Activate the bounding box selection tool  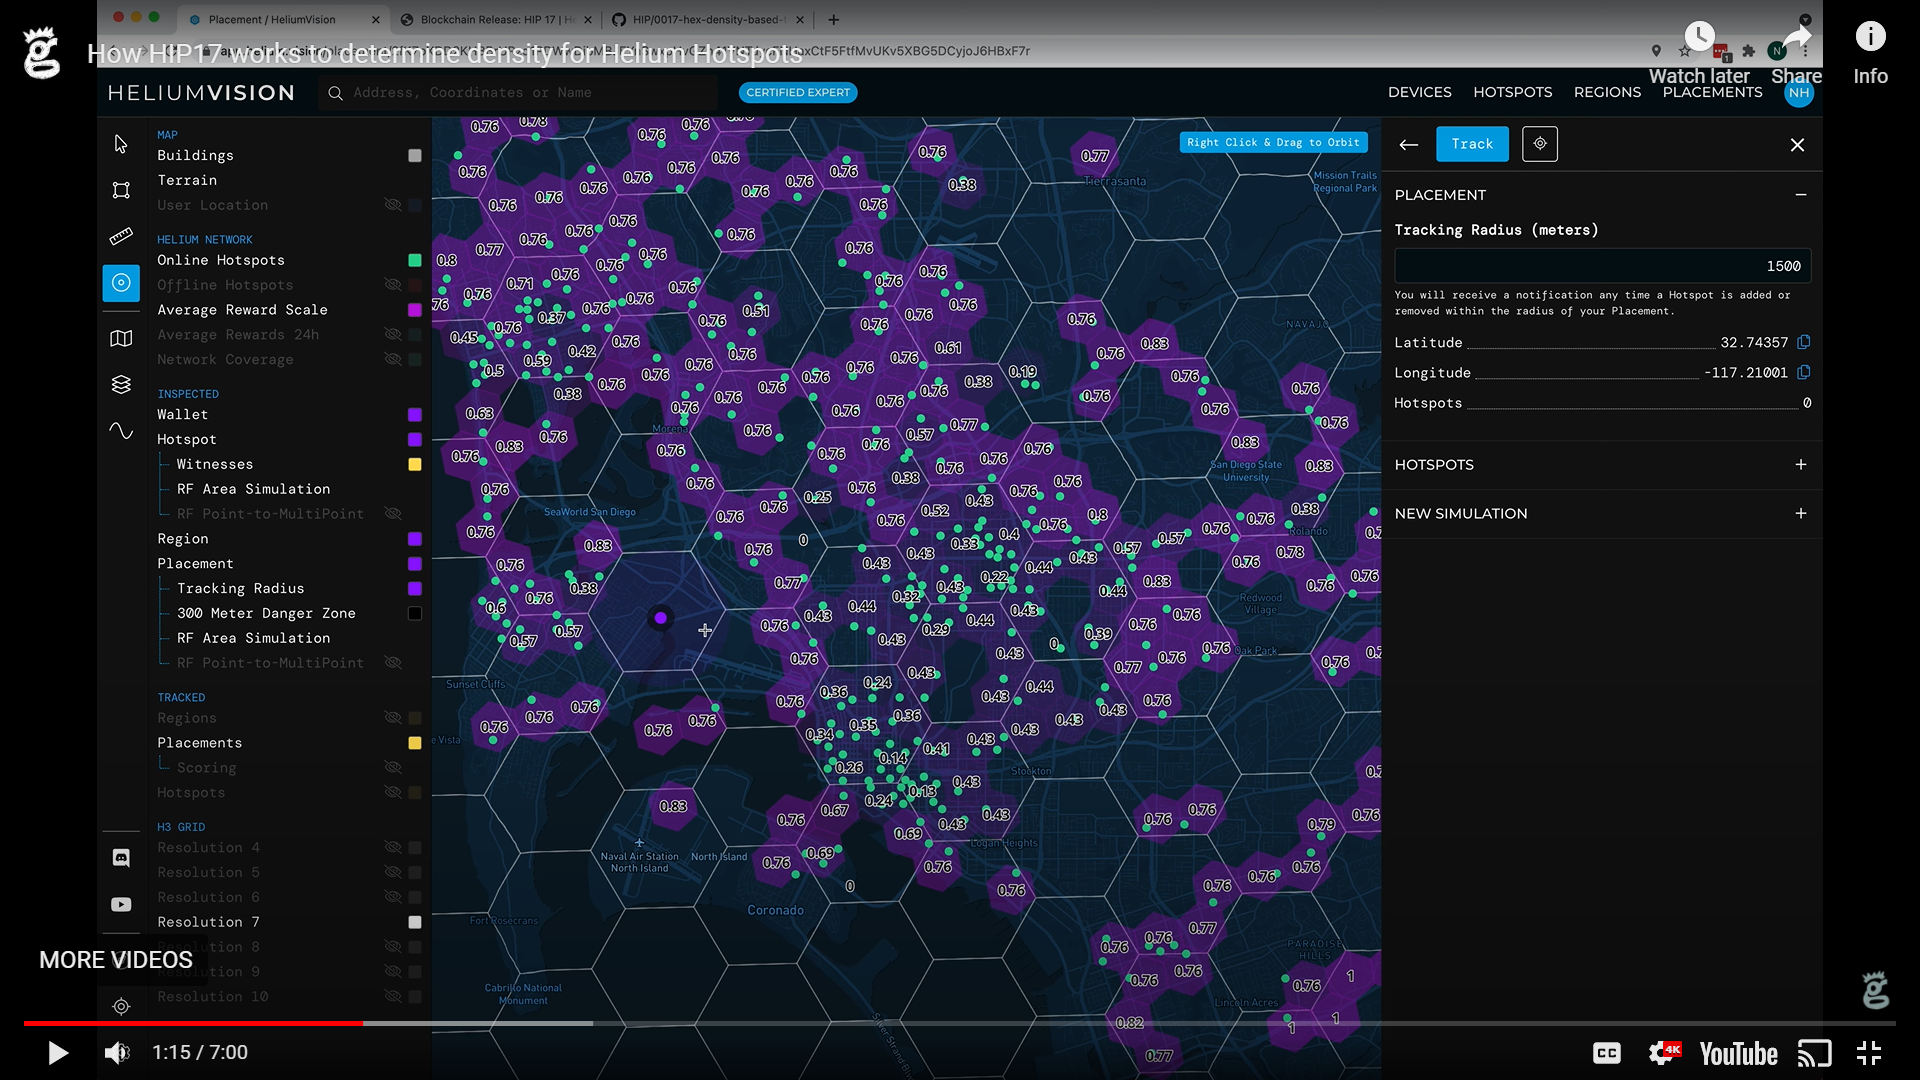(x=121, y=190)
